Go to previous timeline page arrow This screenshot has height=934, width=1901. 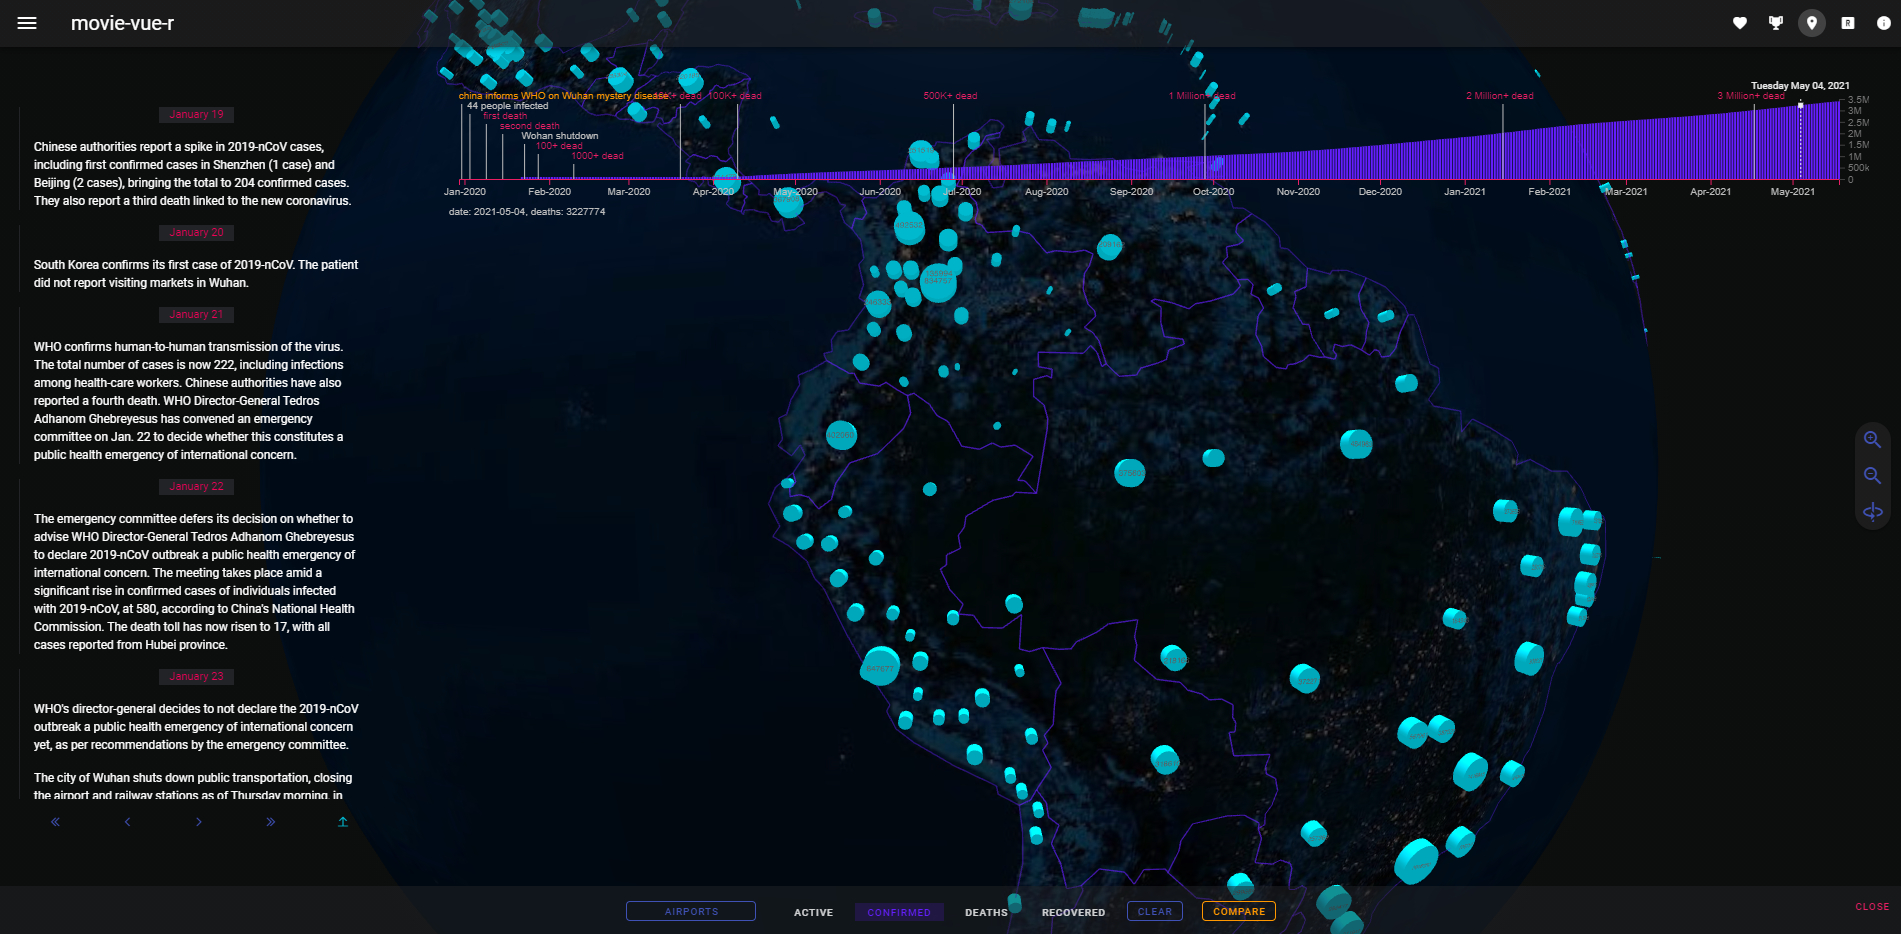(x=127, y=822)
